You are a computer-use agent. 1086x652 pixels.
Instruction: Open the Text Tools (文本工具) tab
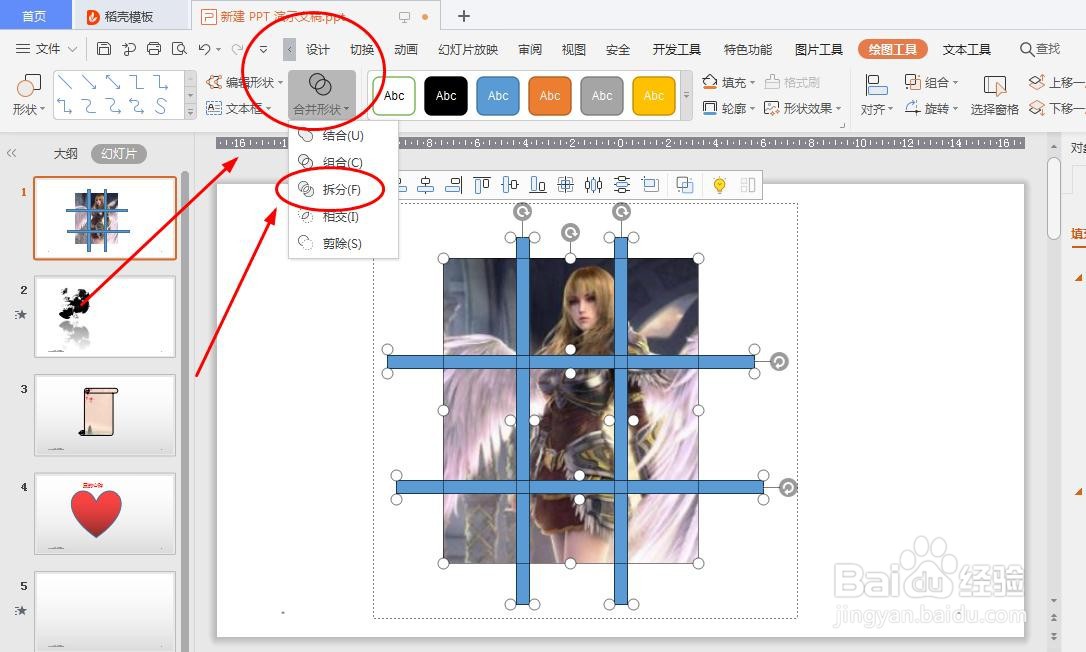click(966, 49)
